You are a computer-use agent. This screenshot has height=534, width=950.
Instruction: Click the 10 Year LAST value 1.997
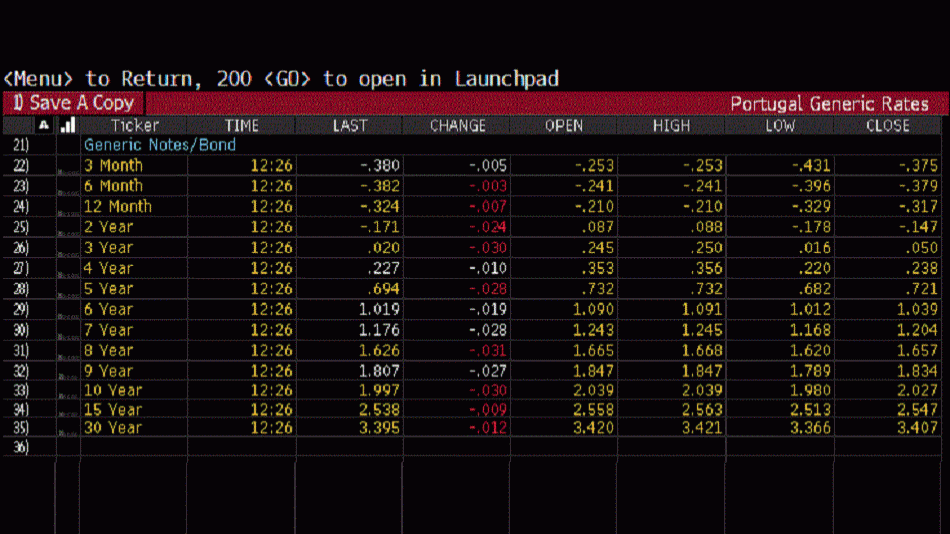click(x=379, y=390)
